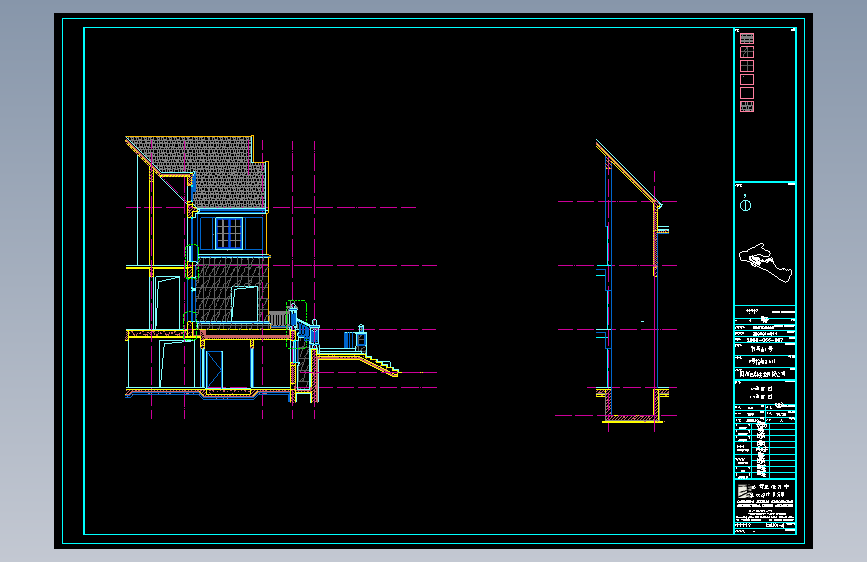867x562 pixels.
Task: Click the bottom hatched pink key plan thumbnail
Action: (x=747, y=106)
